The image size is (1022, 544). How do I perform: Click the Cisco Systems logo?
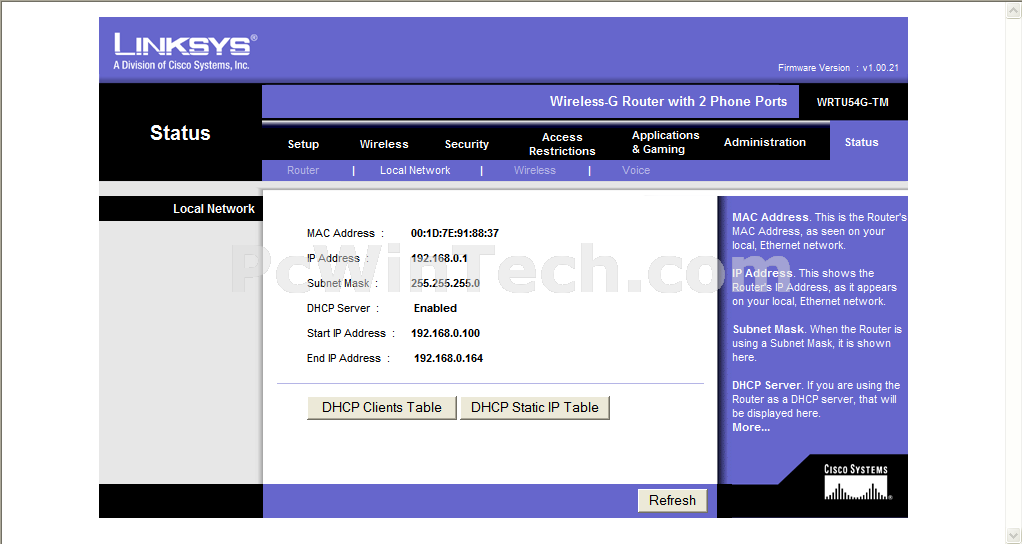[856, 483]
